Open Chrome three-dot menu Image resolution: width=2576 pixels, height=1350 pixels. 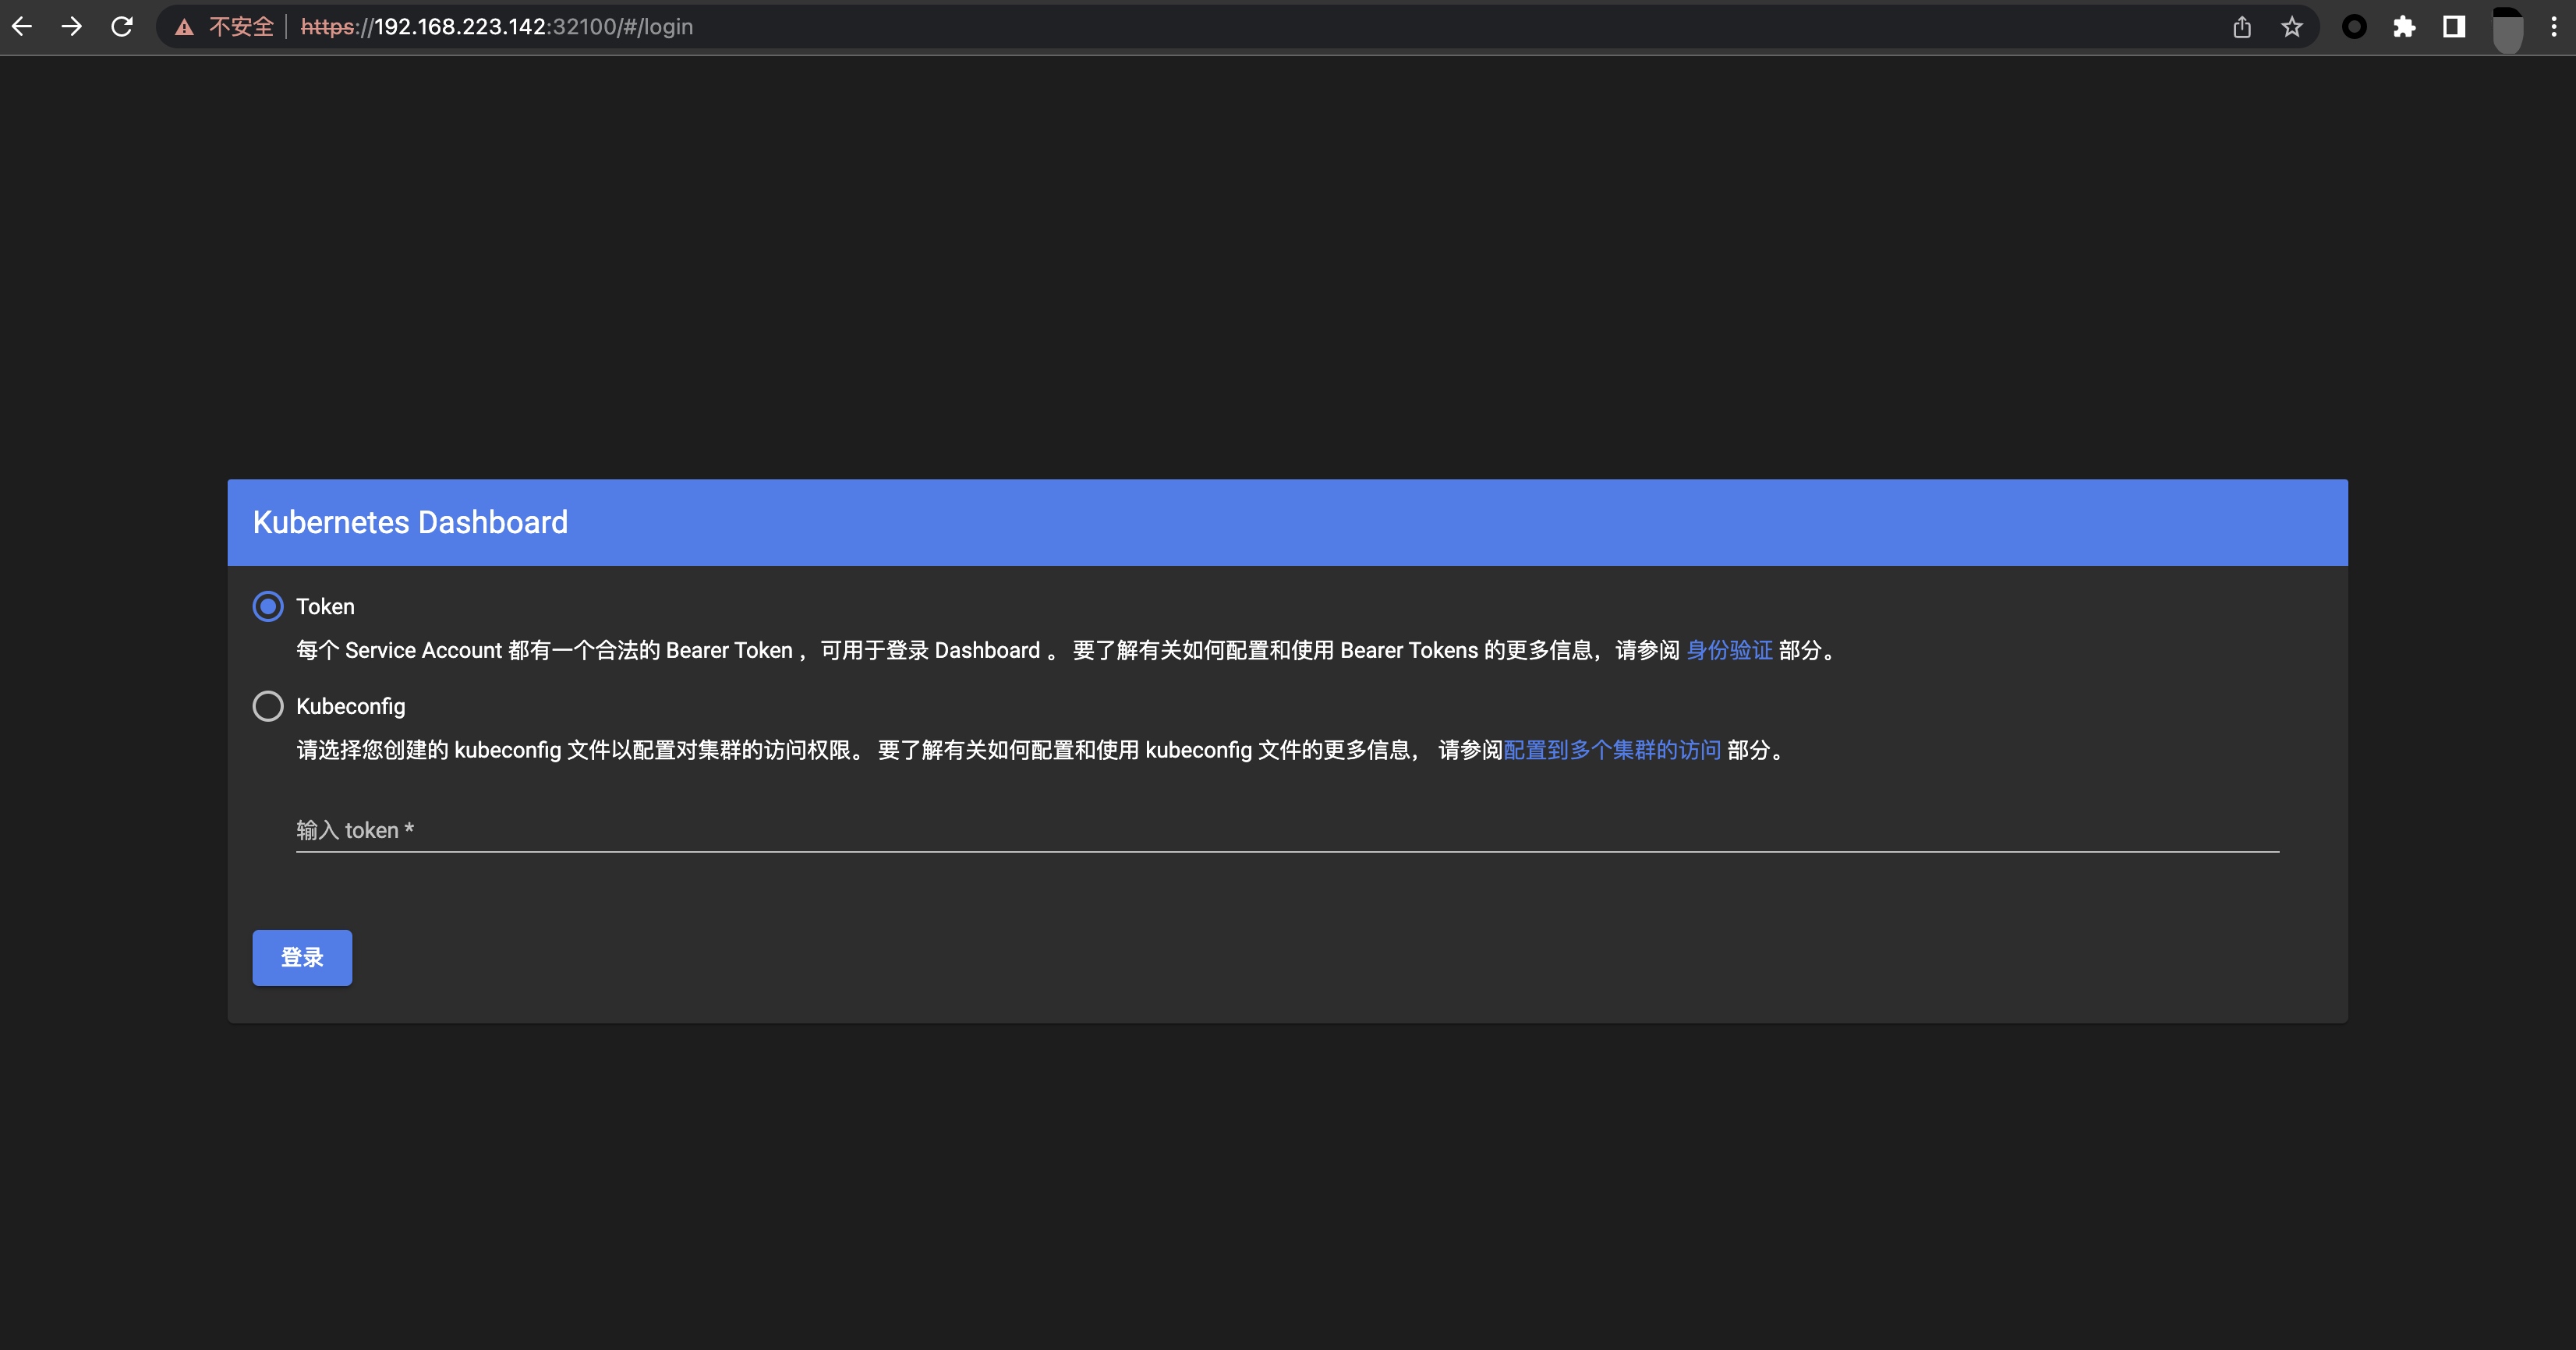2553,27
